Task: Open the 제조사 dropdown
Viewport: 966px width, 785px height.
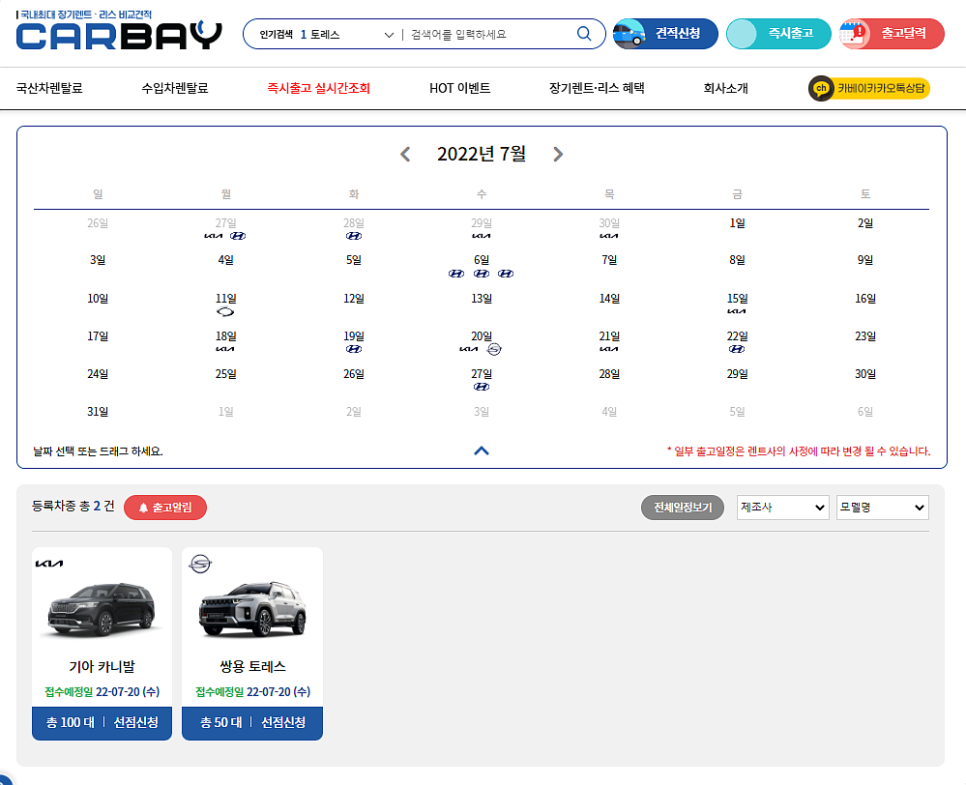Action: [782, 508]
